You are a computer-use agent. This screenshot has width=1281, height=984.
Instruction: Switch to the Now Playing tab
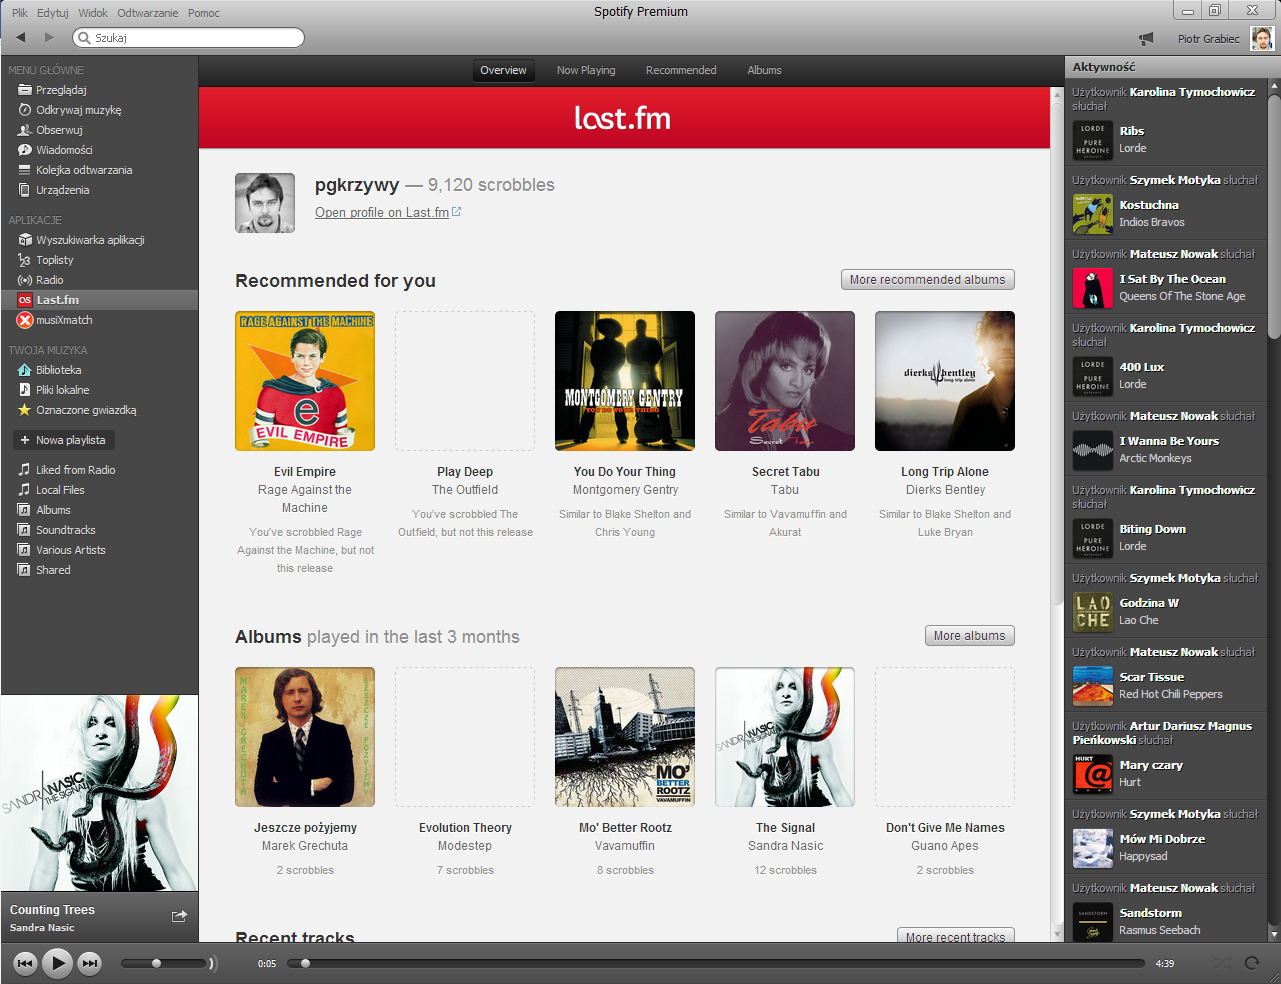coord(586,70)
